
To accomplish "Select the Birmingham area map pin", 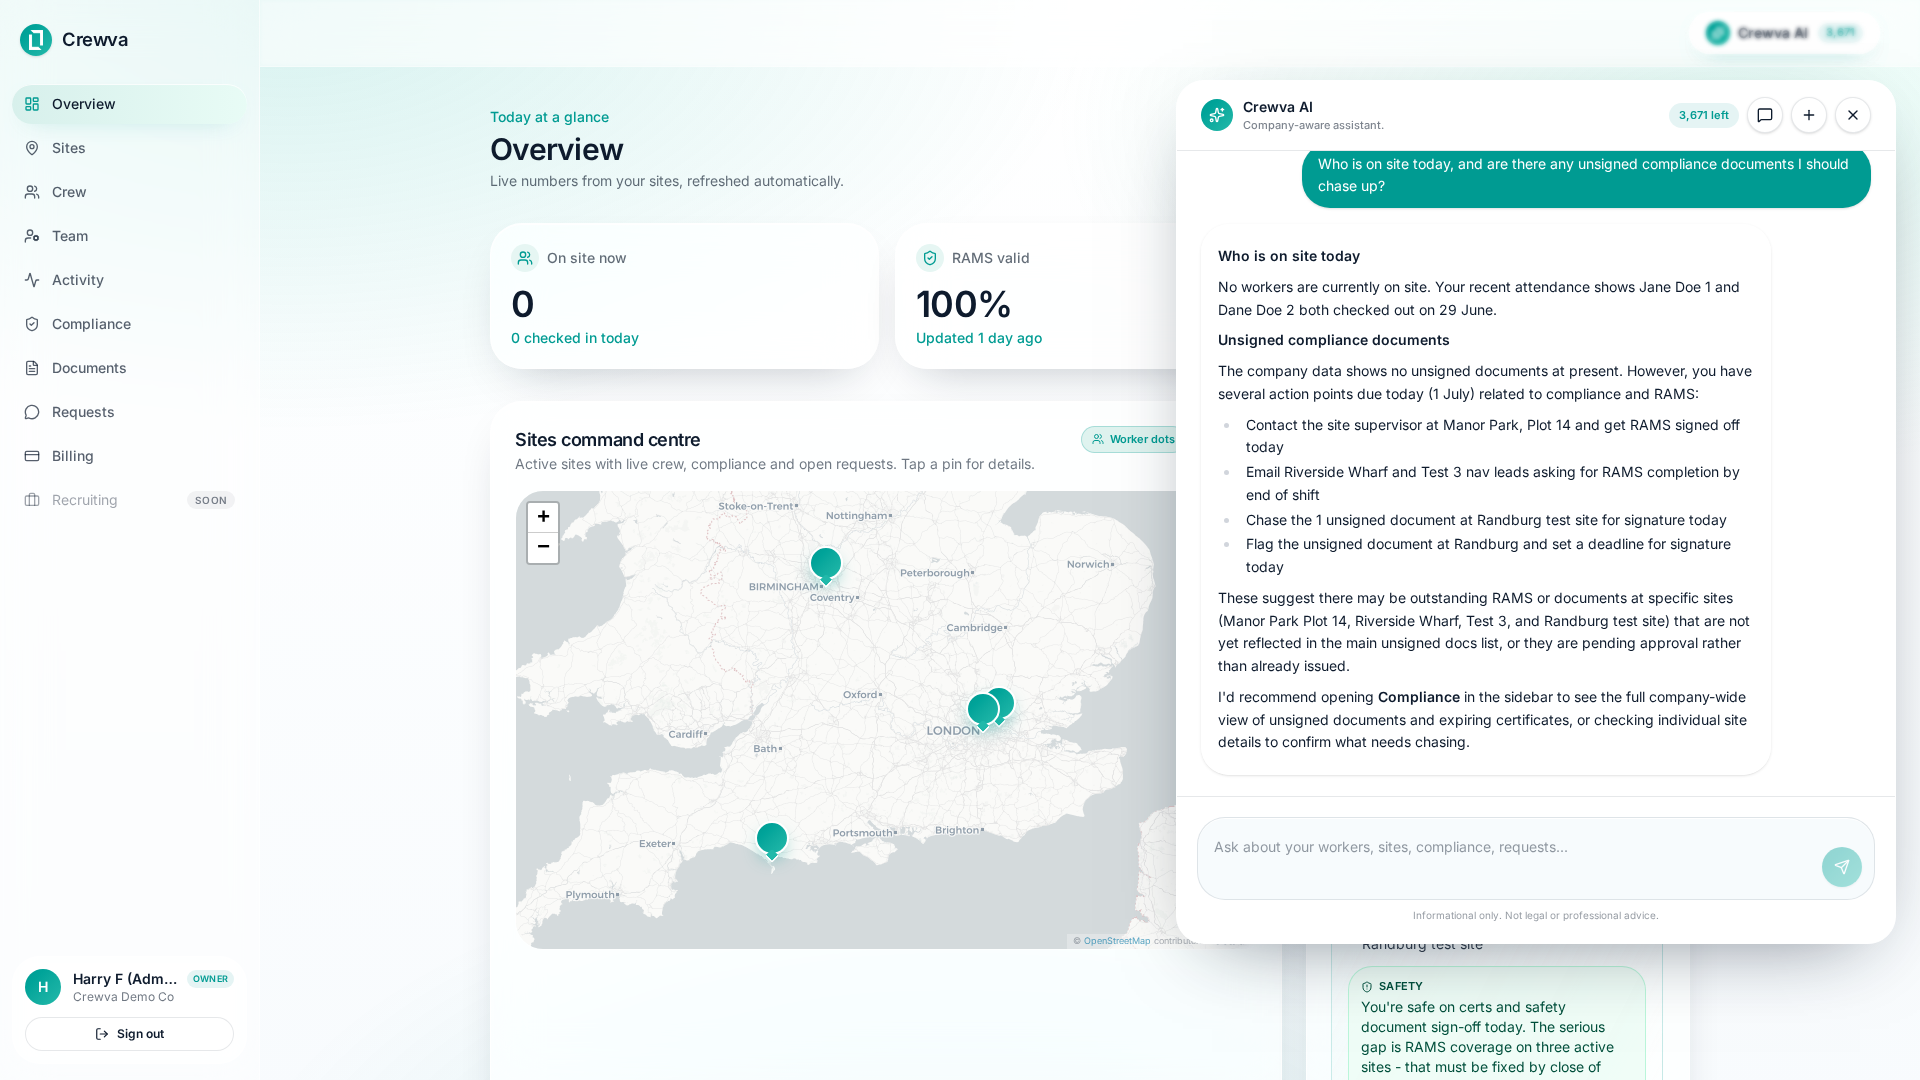I will tap(826, 565).
